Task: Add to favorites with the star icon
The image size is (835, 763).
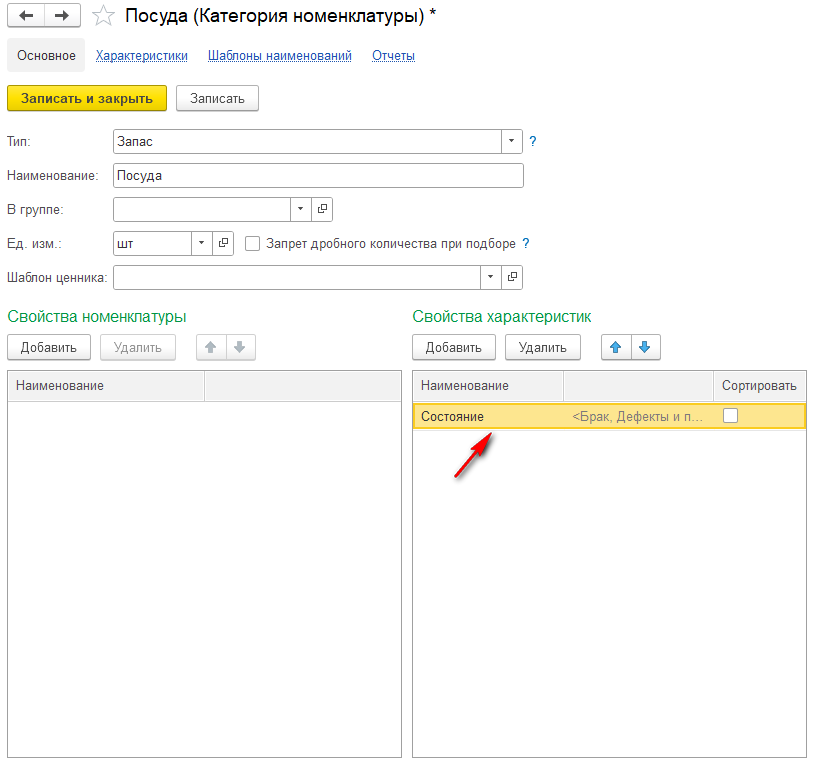Action: pos(103,16)
